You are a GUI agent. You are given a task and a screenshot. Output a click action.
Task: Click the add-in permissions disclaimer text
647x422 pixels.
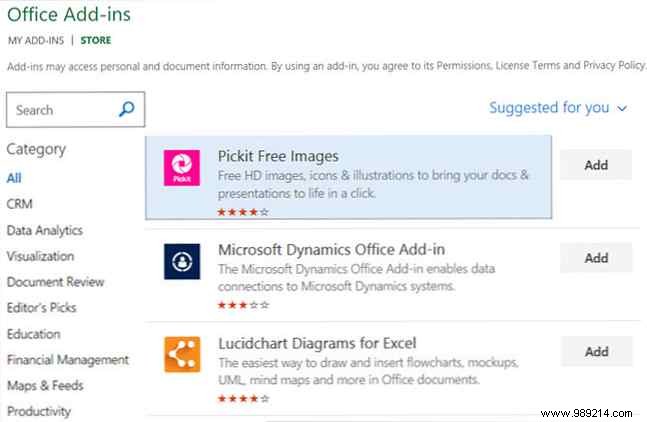coord(326,66)
